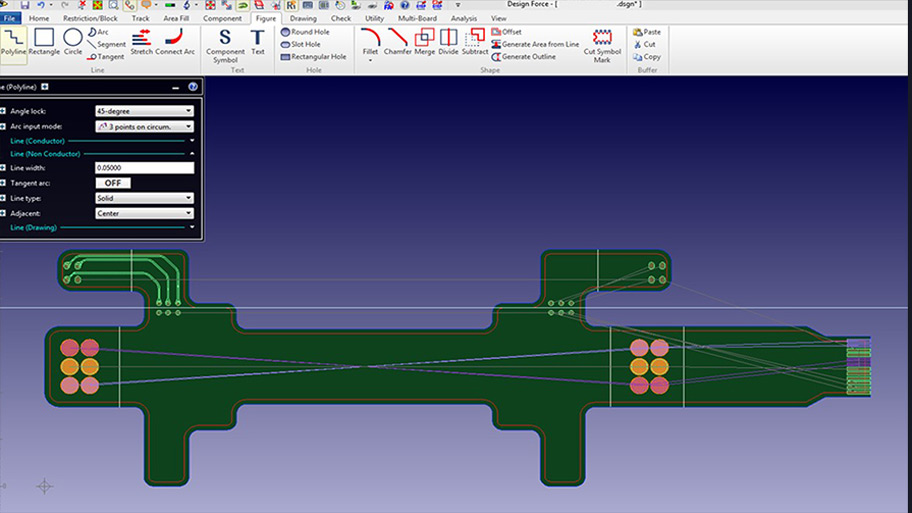Open the Line type dropdown

pos(144,198)
